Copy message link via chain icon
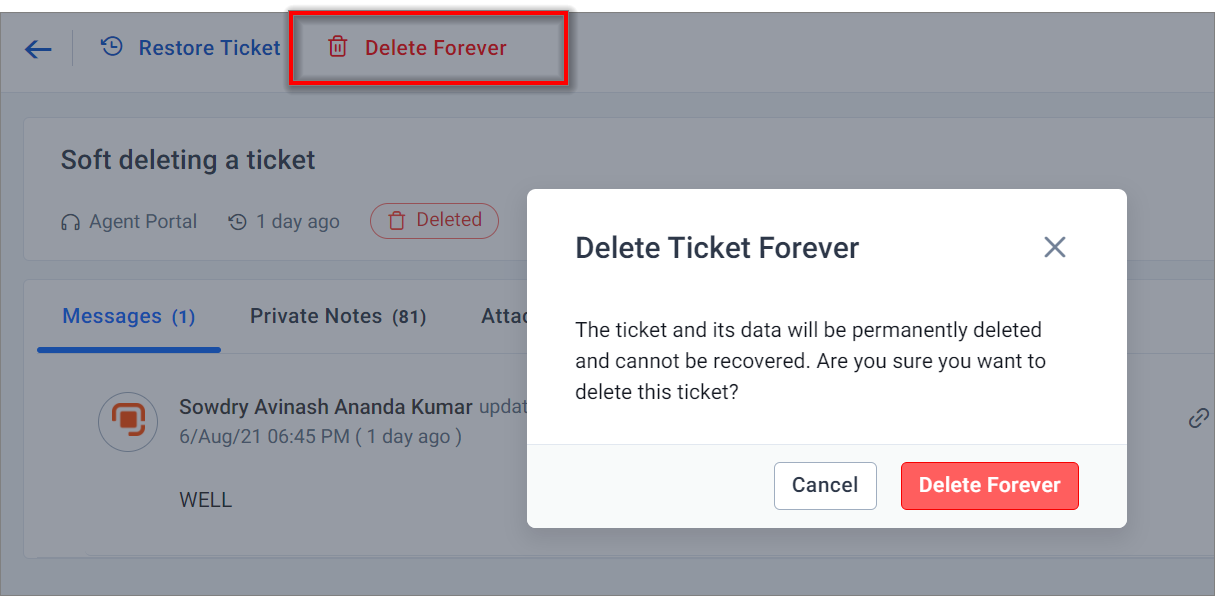 pos(1198,418)
